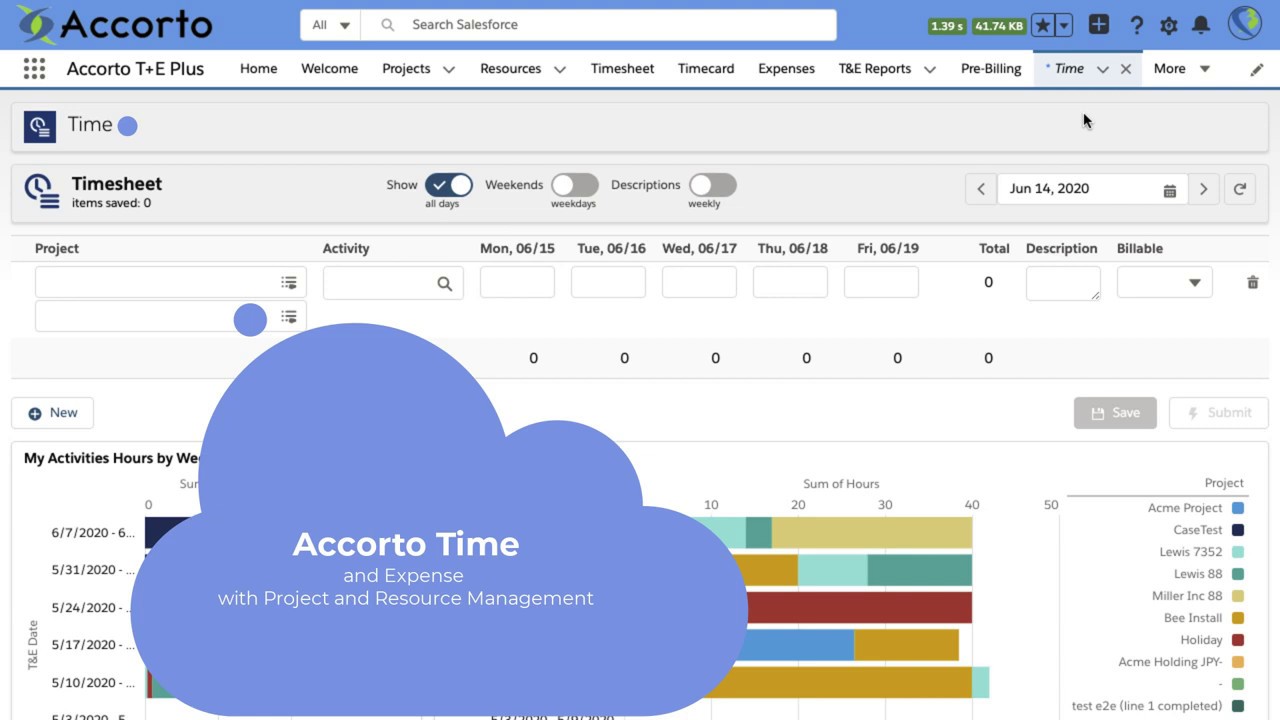The width and height of the screenshot is (1280, 720).
Task: Click the Submit button
Action: pos(1219,413)
